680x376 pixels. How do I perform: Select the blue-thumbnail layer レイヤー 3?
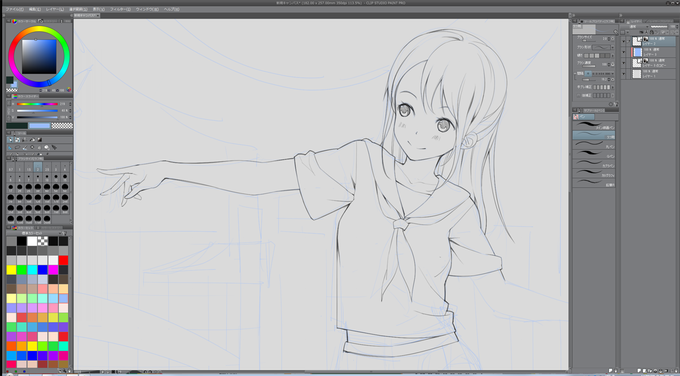(x=654, y=52)
